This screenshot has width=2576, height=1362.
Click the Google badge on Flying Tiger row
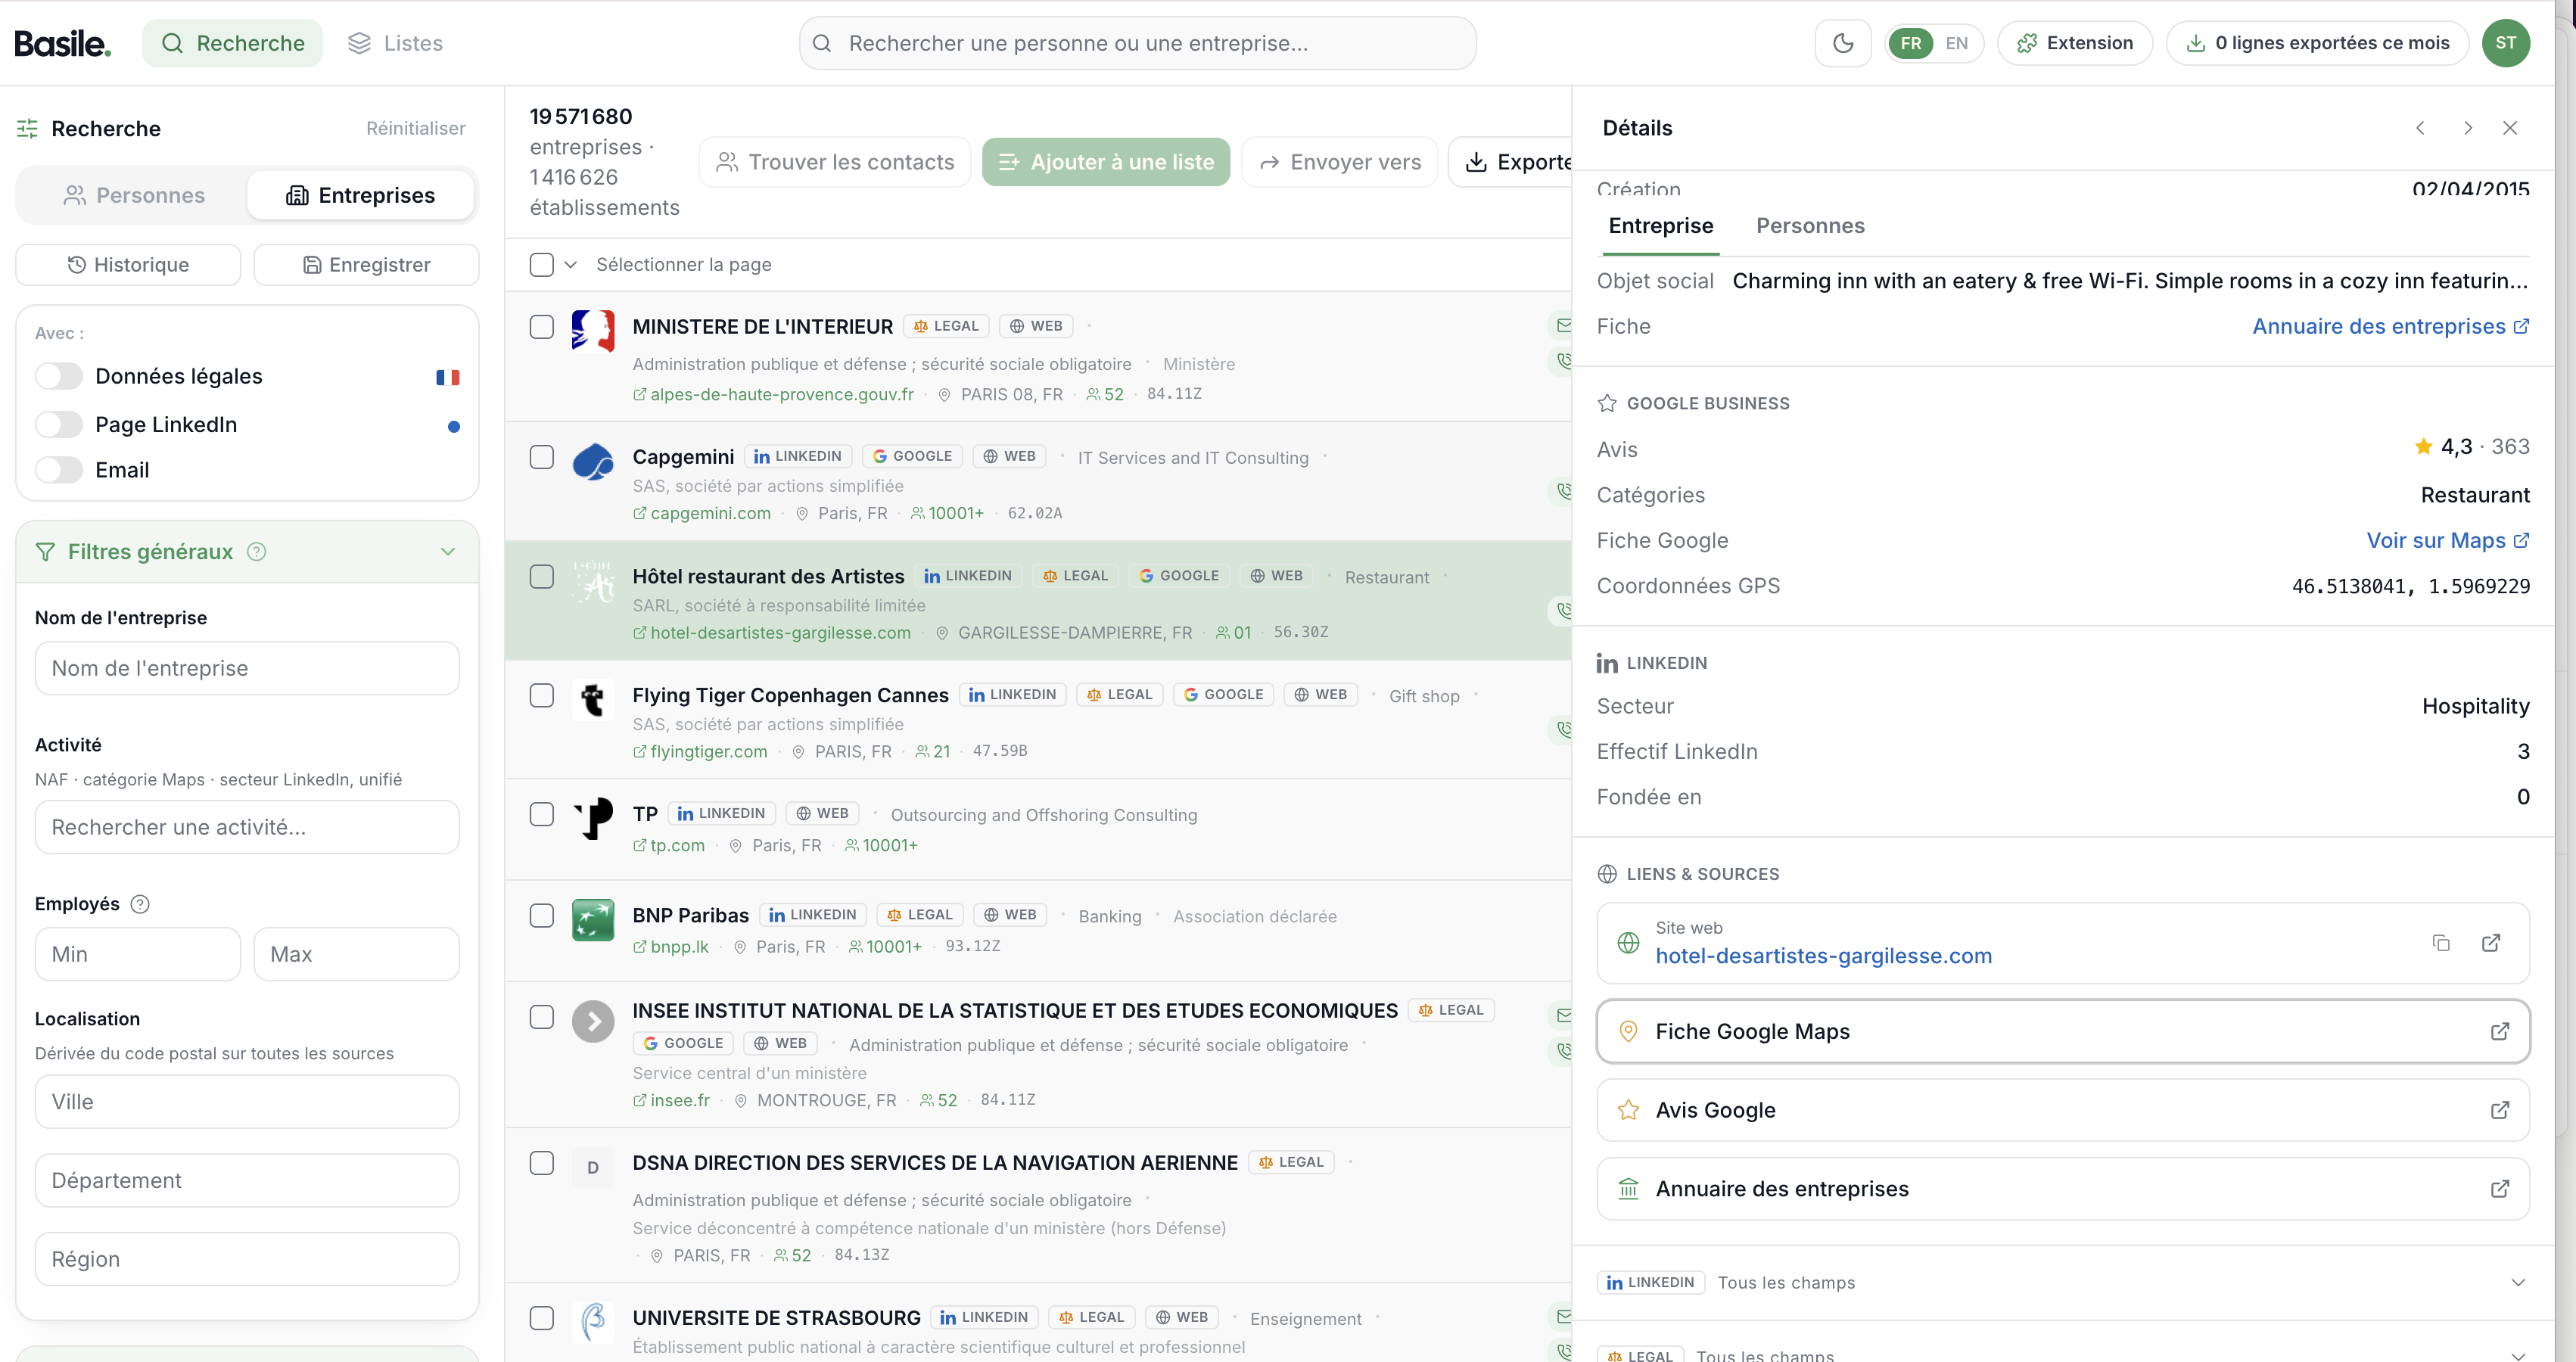1223,694
